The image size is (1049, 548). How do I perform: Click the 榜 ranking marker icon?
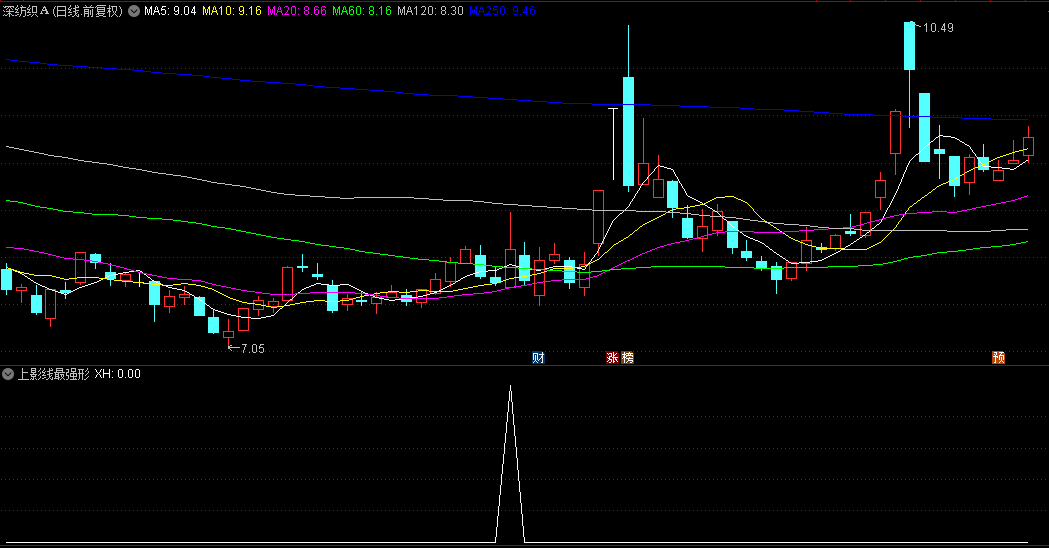[628, 357]
